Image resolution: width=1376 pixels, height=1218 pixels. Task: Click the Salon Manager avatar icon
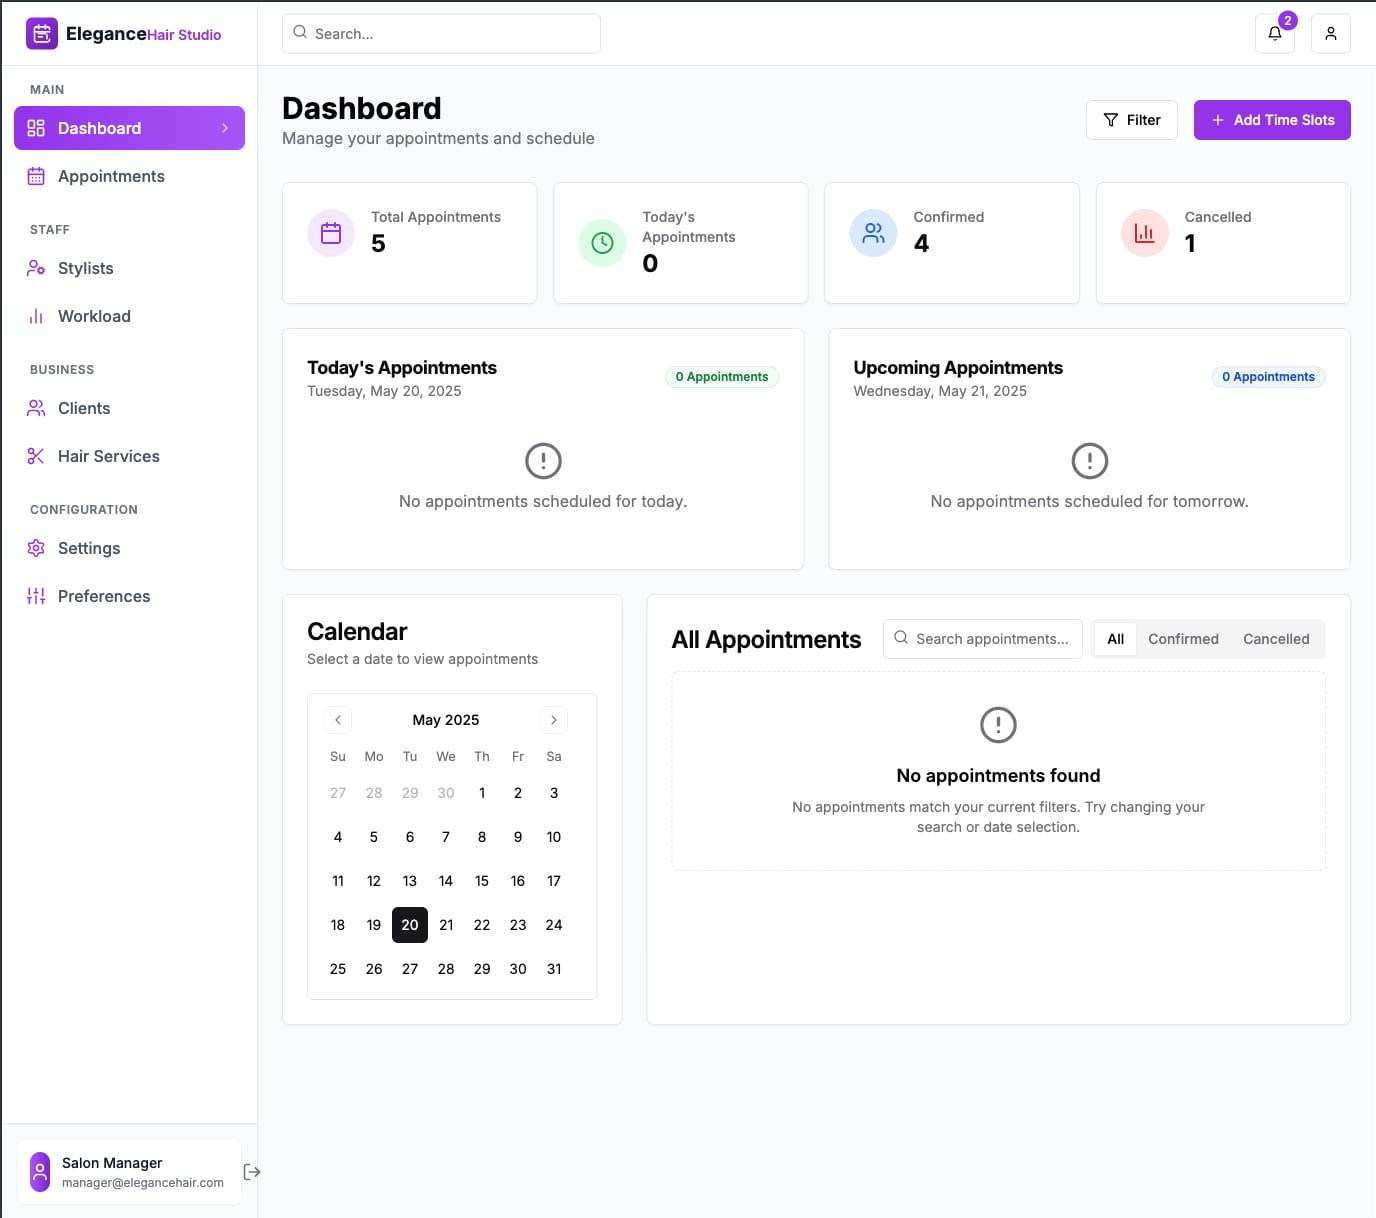[40, 1172]
